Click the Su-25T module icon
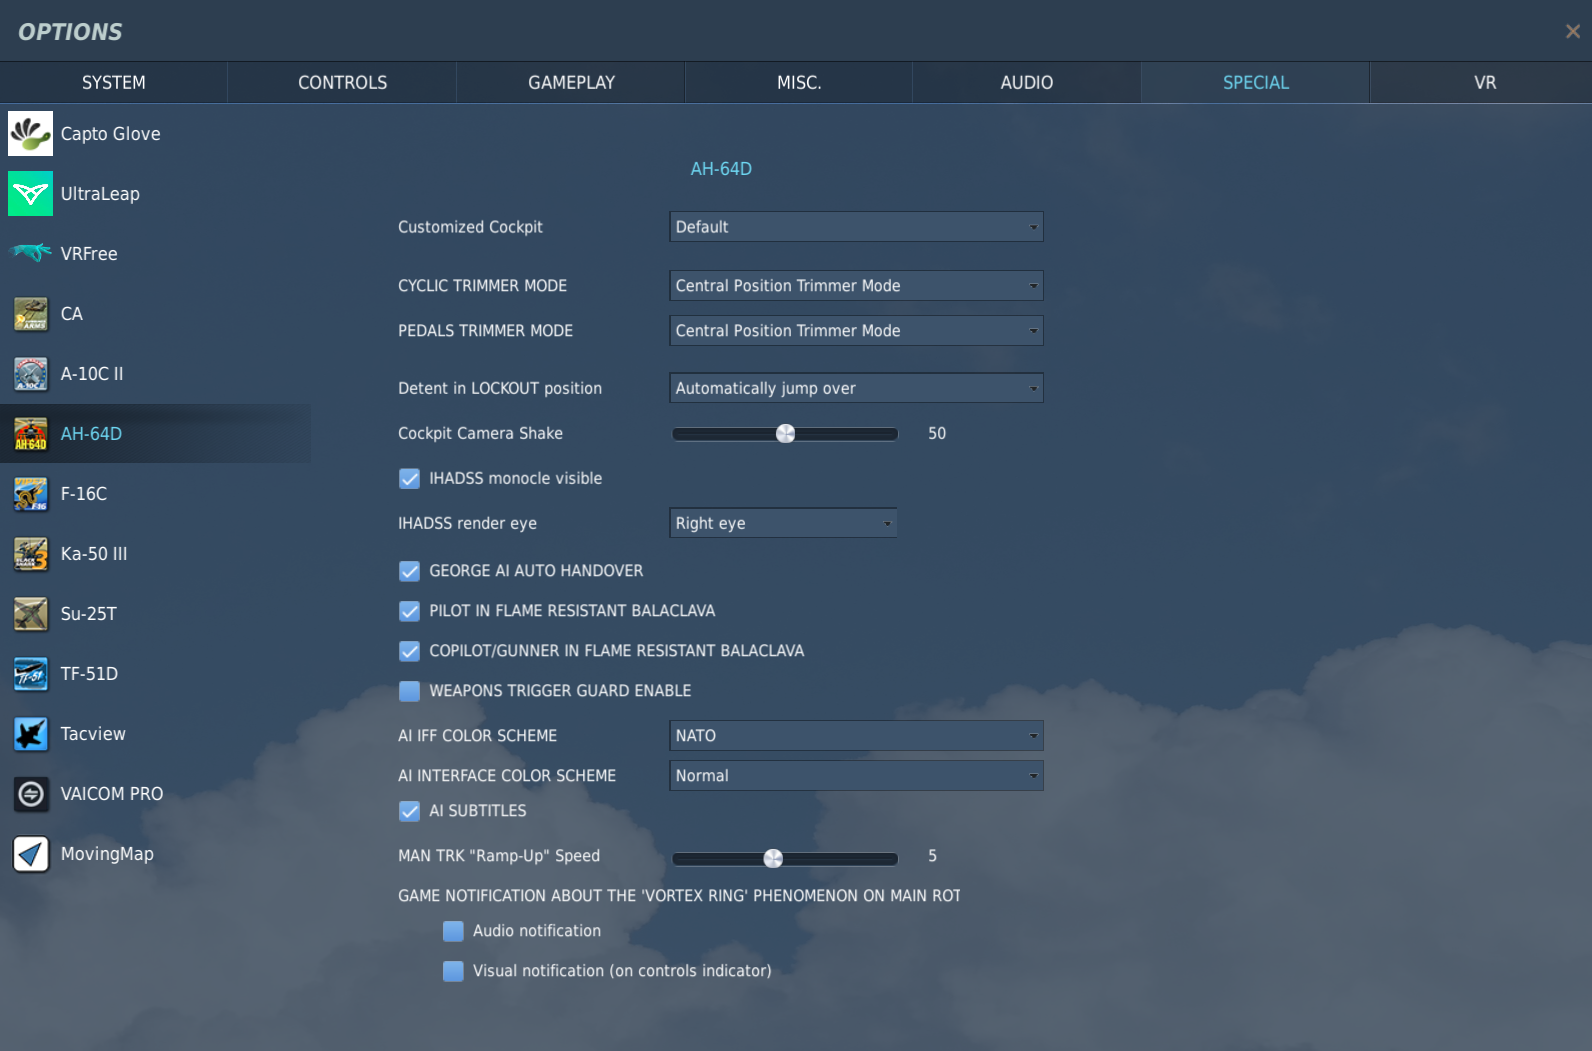Image resolution: width=1592 pixels, height=1051 pixels. [30, 614]
